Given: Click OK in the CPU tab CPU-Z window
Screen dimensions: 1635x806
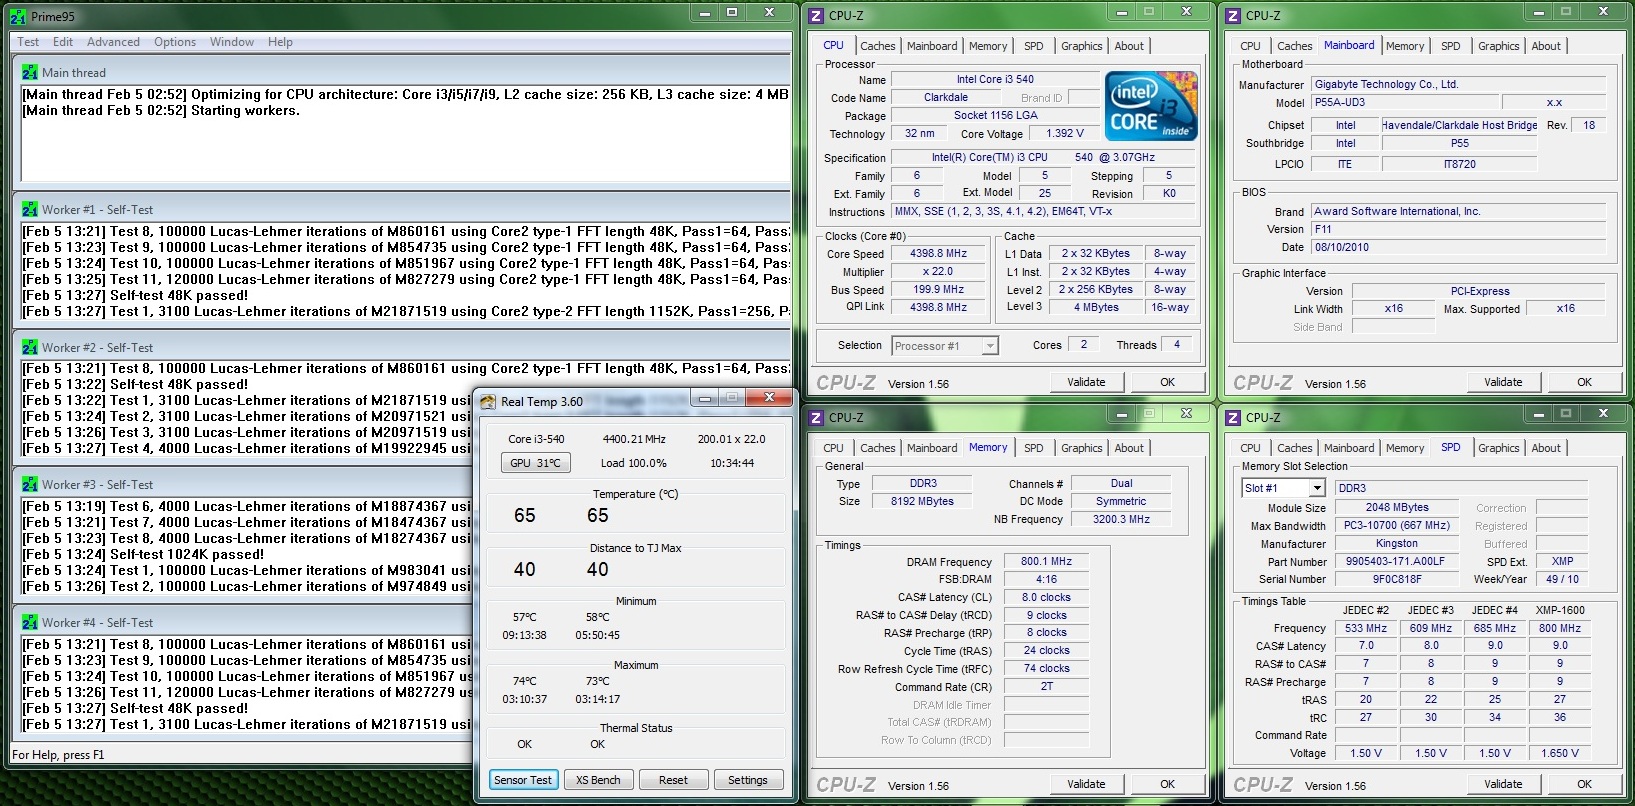Looking at the screenshot, I should pyautogui.click(x=1167, y=382).
